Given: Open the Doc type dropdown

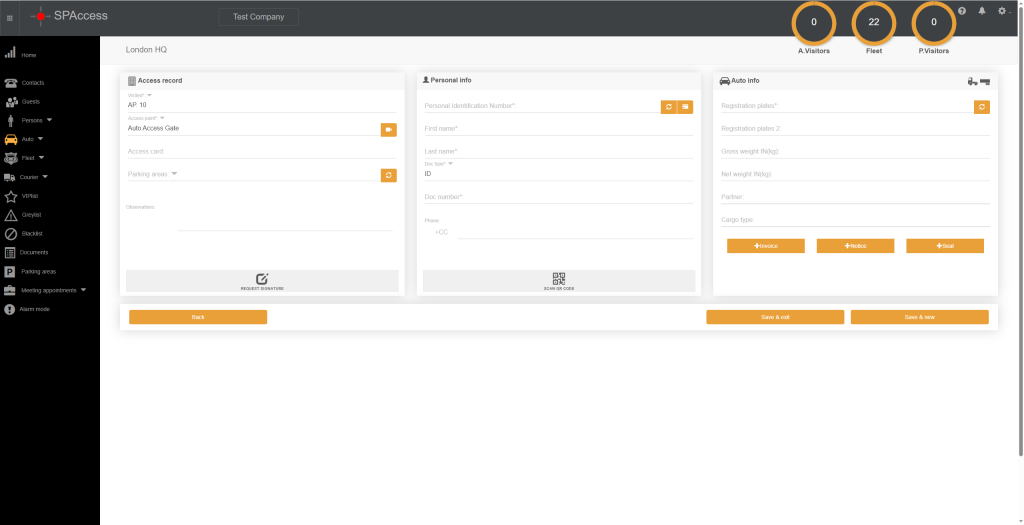Looking at the screenshot, I should point(450,163).
